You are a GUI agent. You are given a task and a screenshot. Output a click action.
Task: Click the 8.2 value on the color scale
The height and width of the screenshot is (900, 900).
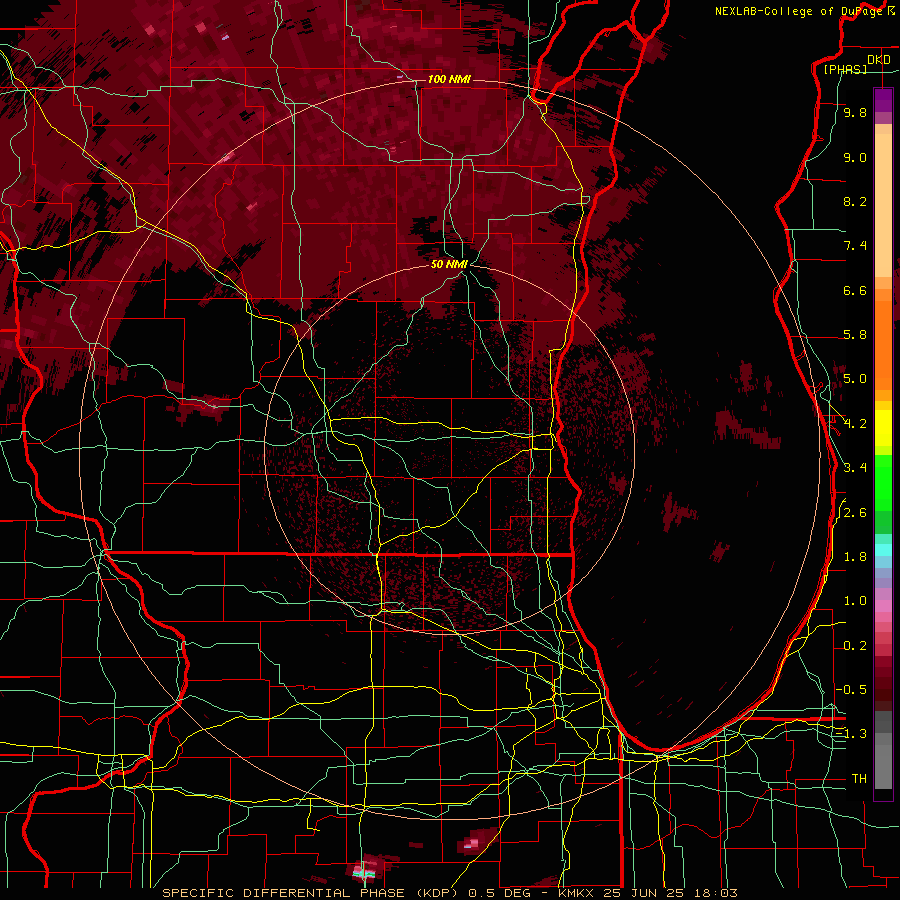pyautogui.click(x=855, y=201)
